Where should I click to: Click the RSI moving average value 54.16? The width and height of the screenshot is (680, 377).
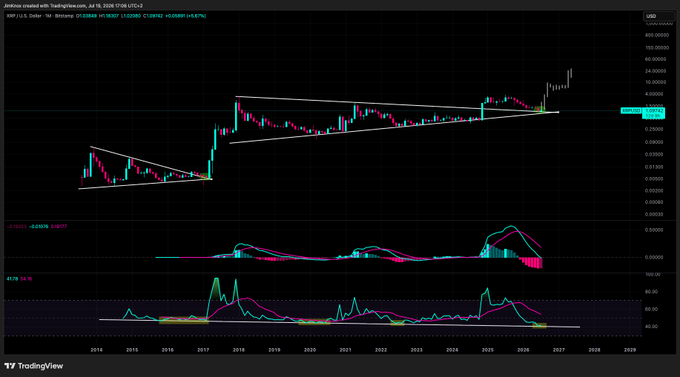26,279
